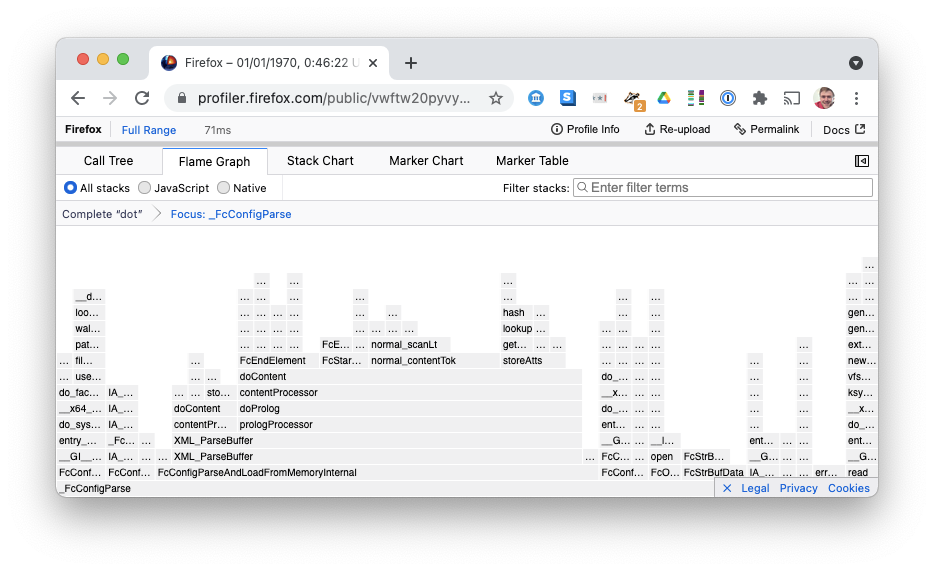934x571 pixels.
Task: Select the FcStrBufData flame bar
Action: tap(714, 472)
